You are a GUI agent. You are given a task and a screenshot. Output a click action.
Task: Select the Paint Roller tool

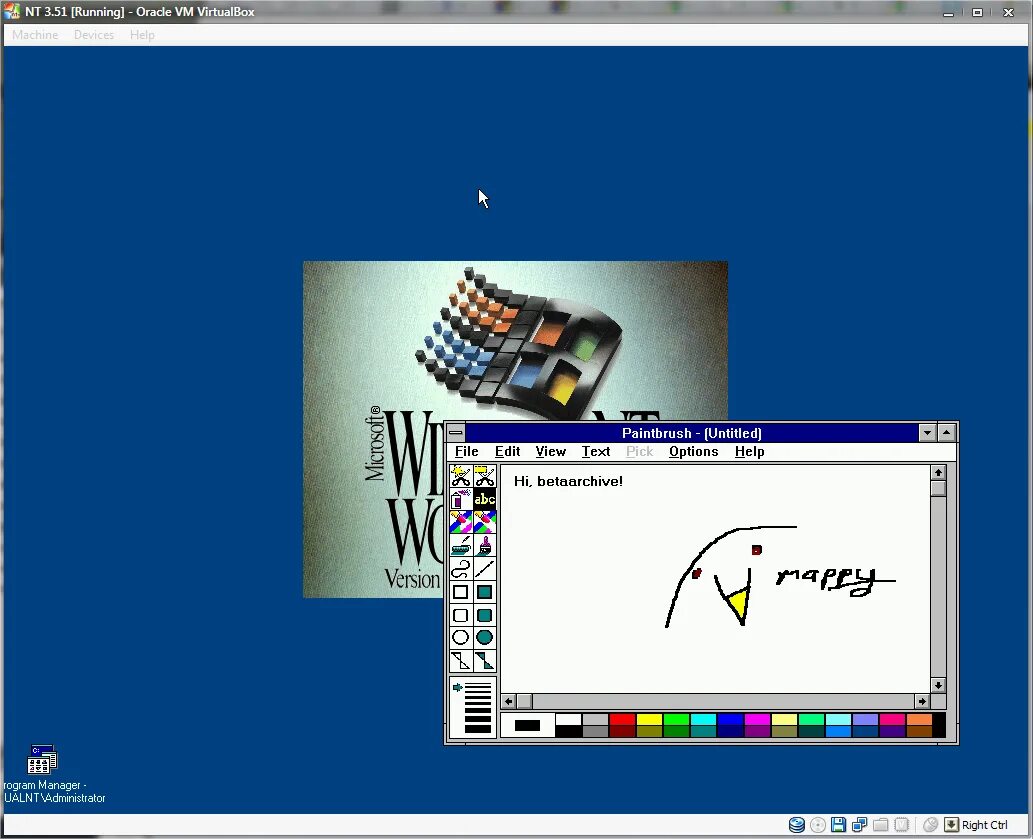[x=460, y=545]
